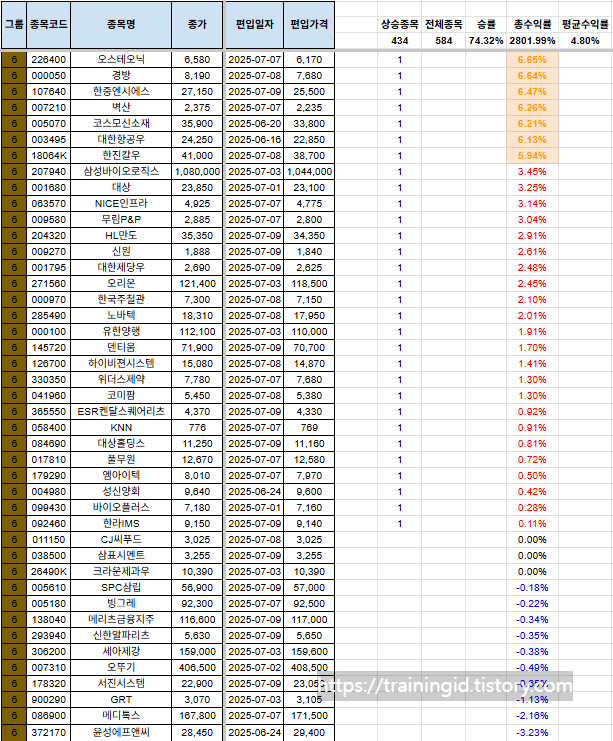Select the 풀무원 name cell
The height and width of the screenshot is (741, 613).
(121, 460)
